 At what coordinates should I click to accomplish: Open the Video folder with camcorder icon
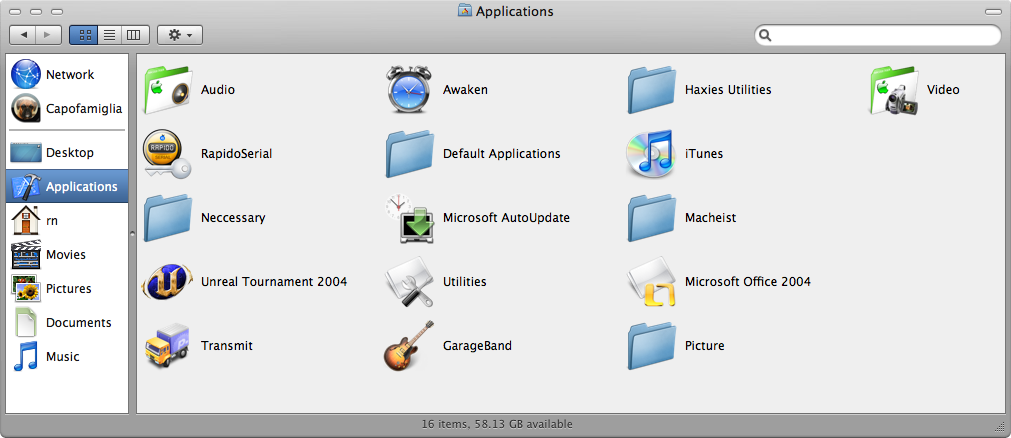tap(894, 90)
